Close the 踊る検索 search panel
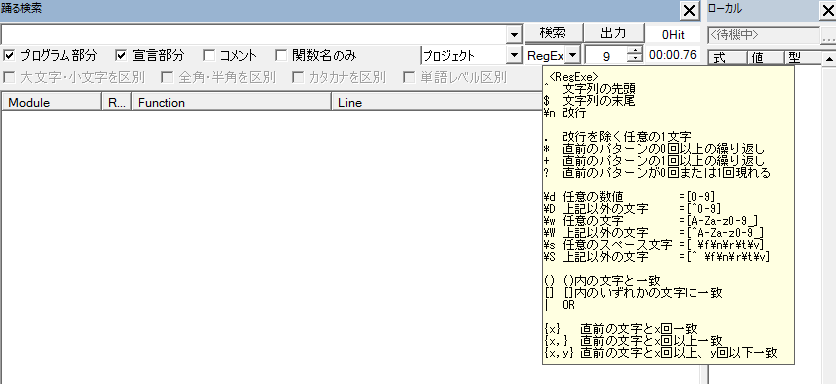The height and width of the screenshot is (384, 836). (x=689, y=10)
